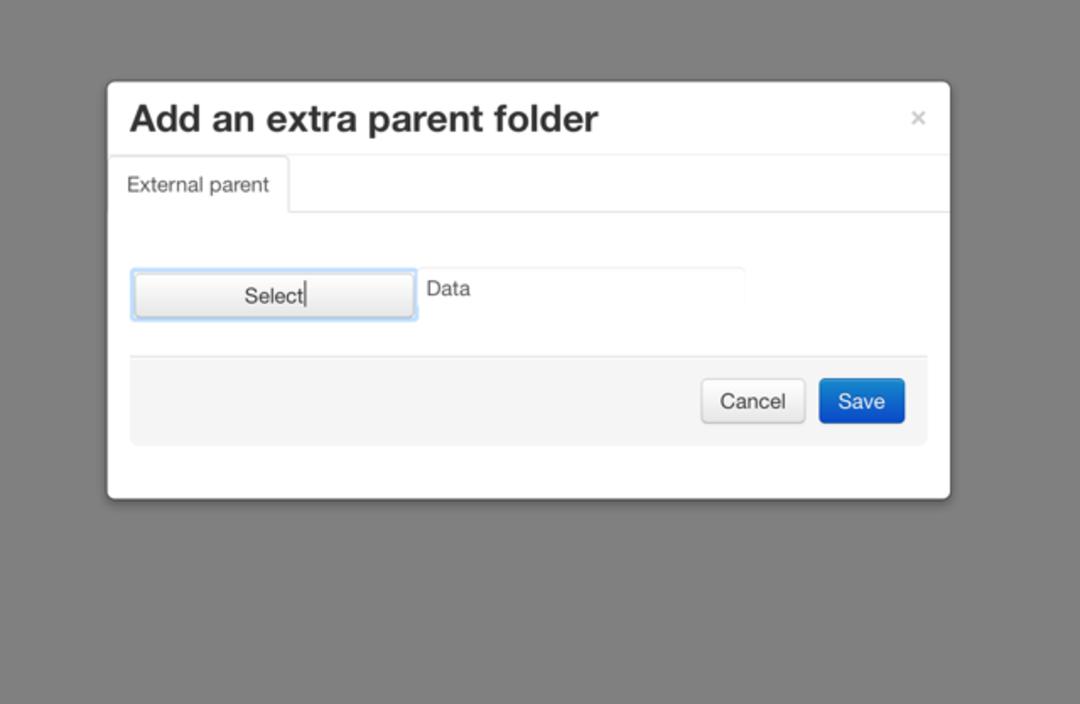Viewport: 1080px width, 704px height.
Task: Place the cursor in the field showing 'Data'
Action: [x=581, y=288]
